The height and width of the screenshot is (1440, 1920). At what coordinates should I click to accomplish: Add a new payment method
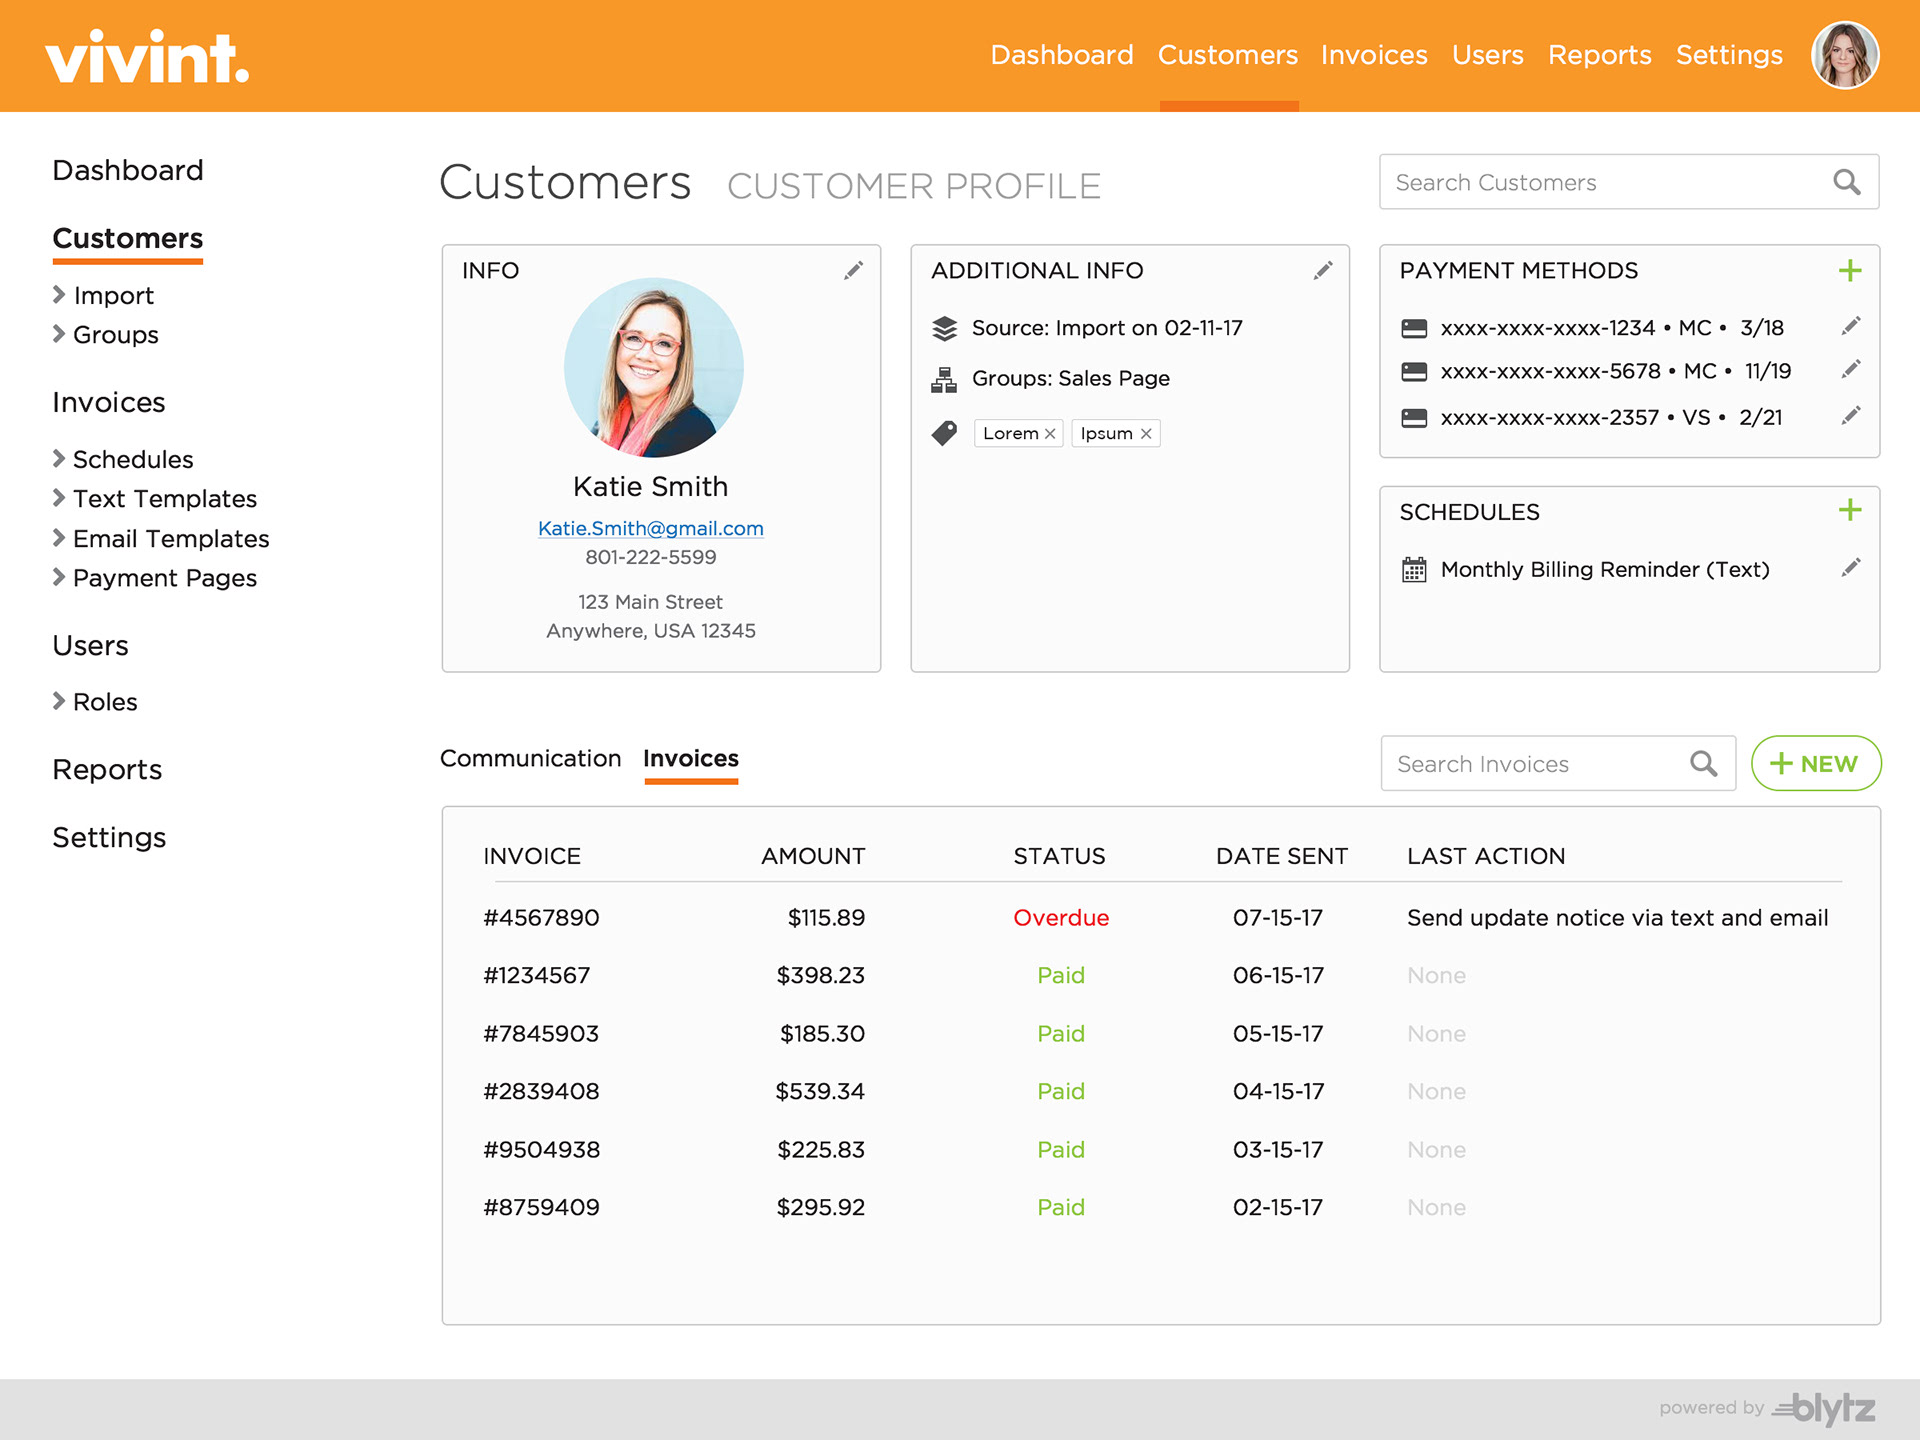coord(1849,271)
